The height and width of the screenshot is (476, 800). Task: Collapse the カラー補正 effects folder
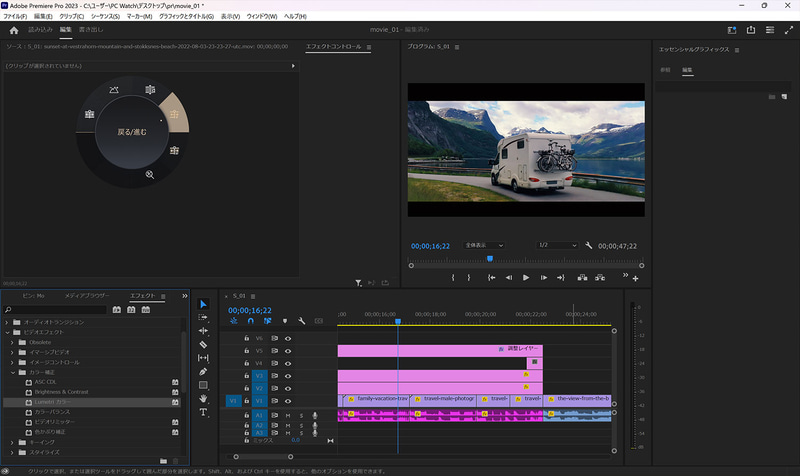[12, 372]
